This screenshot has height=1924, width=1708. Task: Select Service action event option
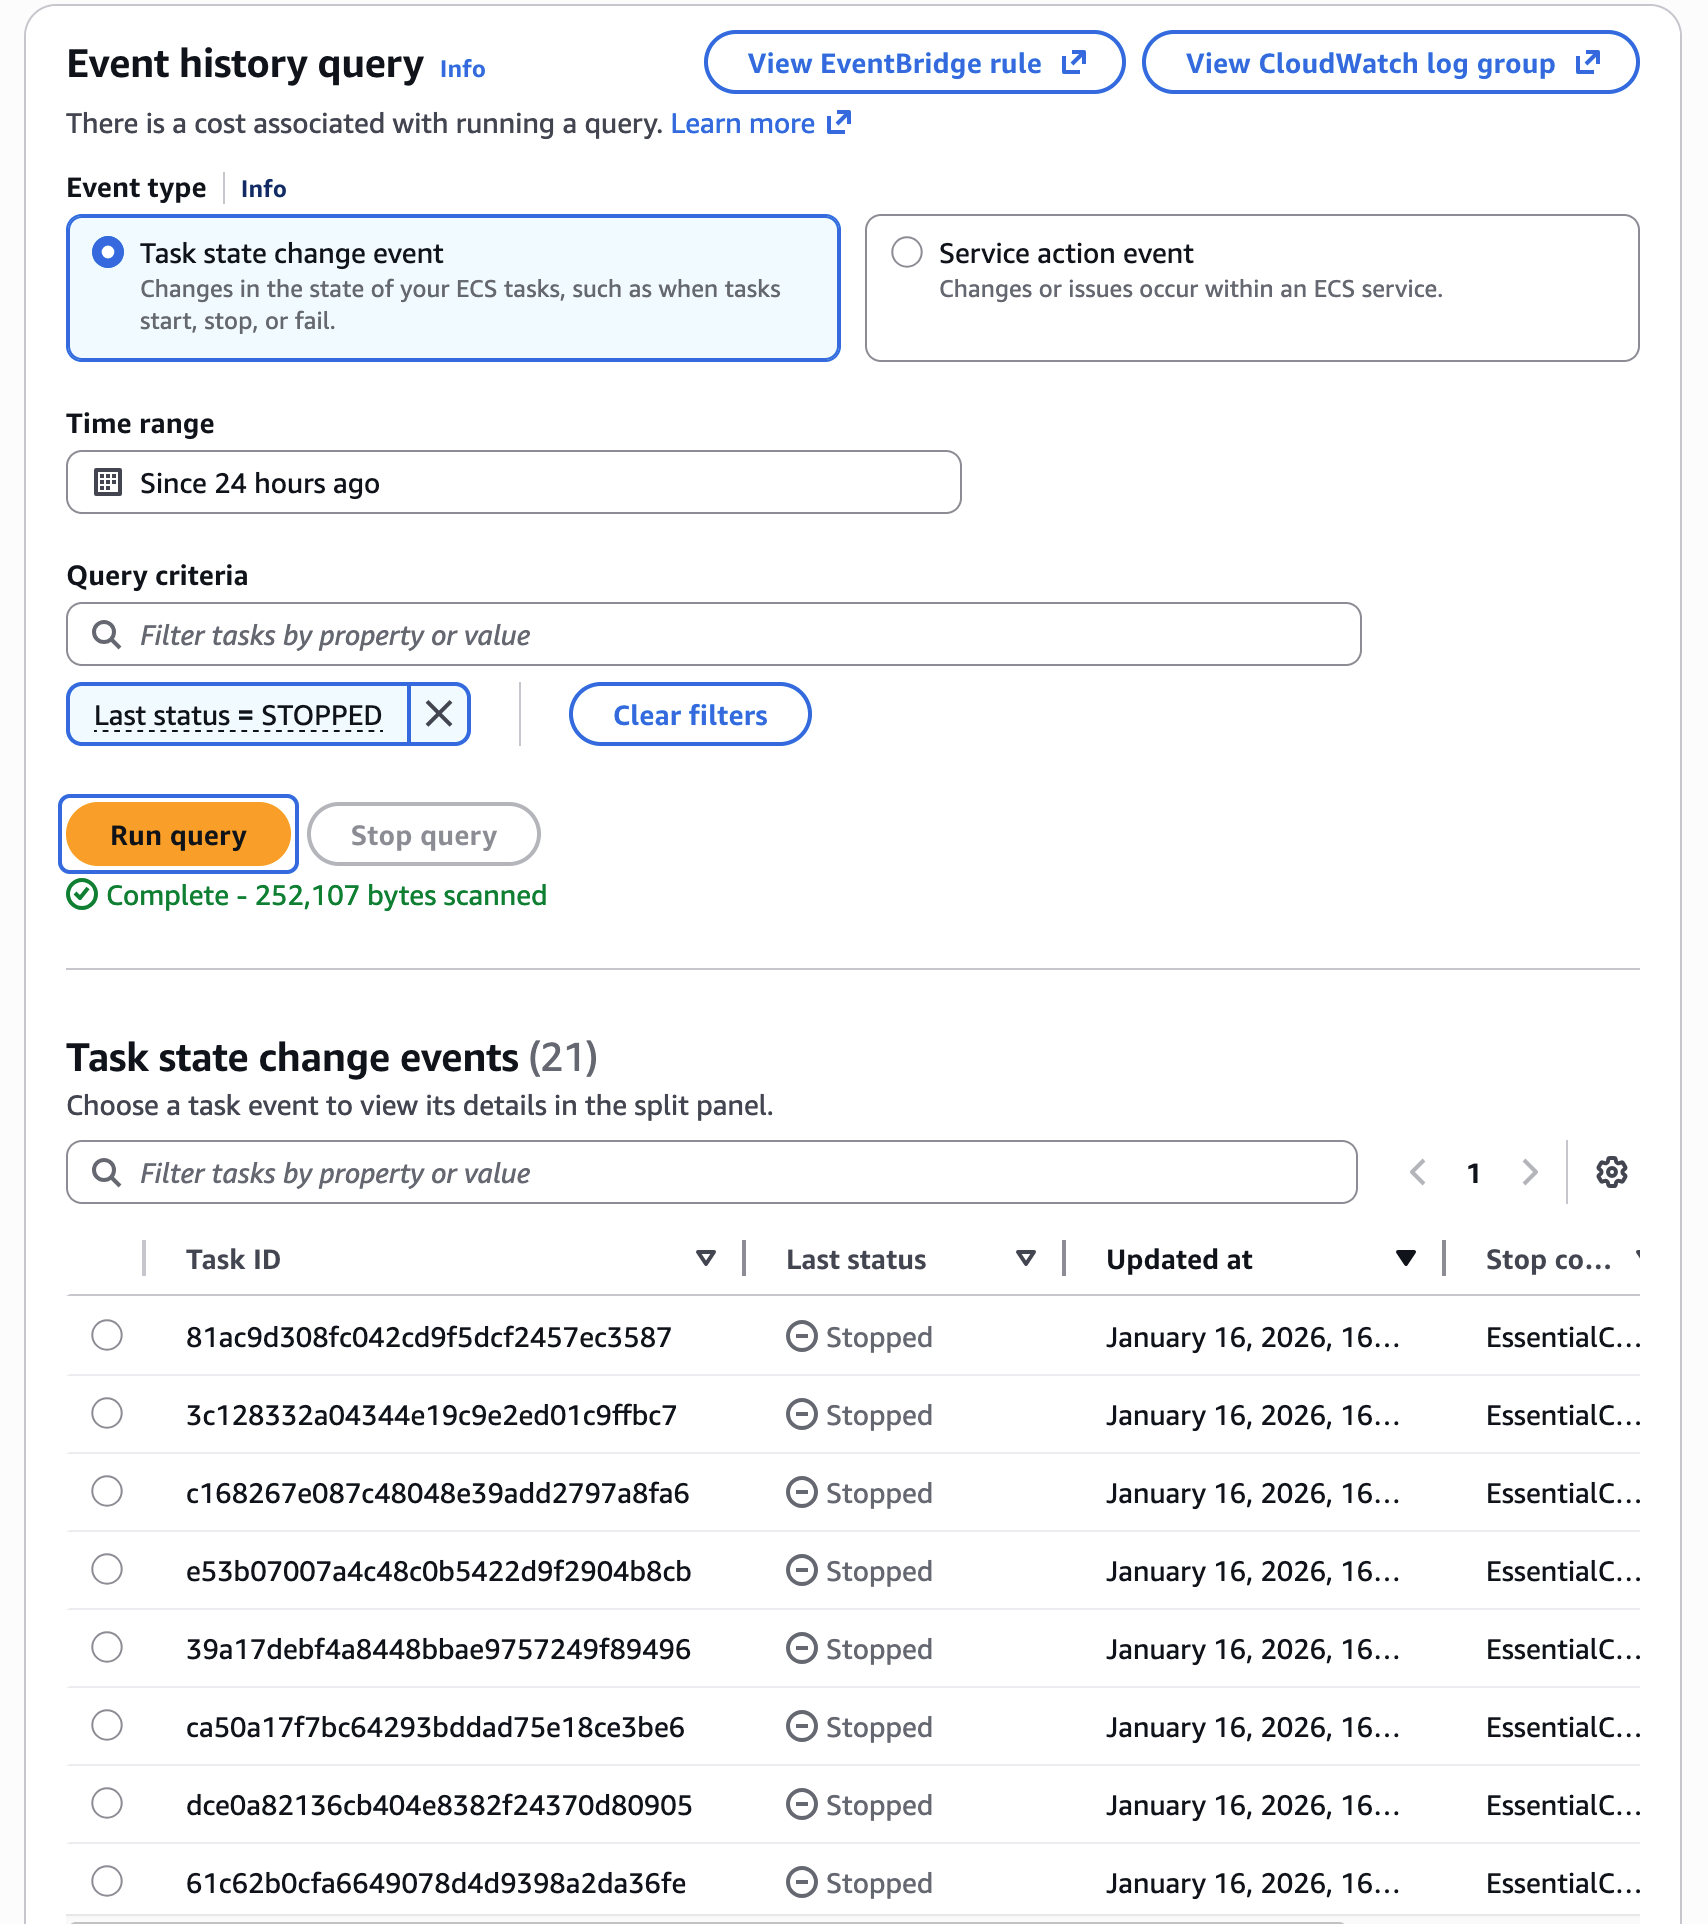coord(907,252)
